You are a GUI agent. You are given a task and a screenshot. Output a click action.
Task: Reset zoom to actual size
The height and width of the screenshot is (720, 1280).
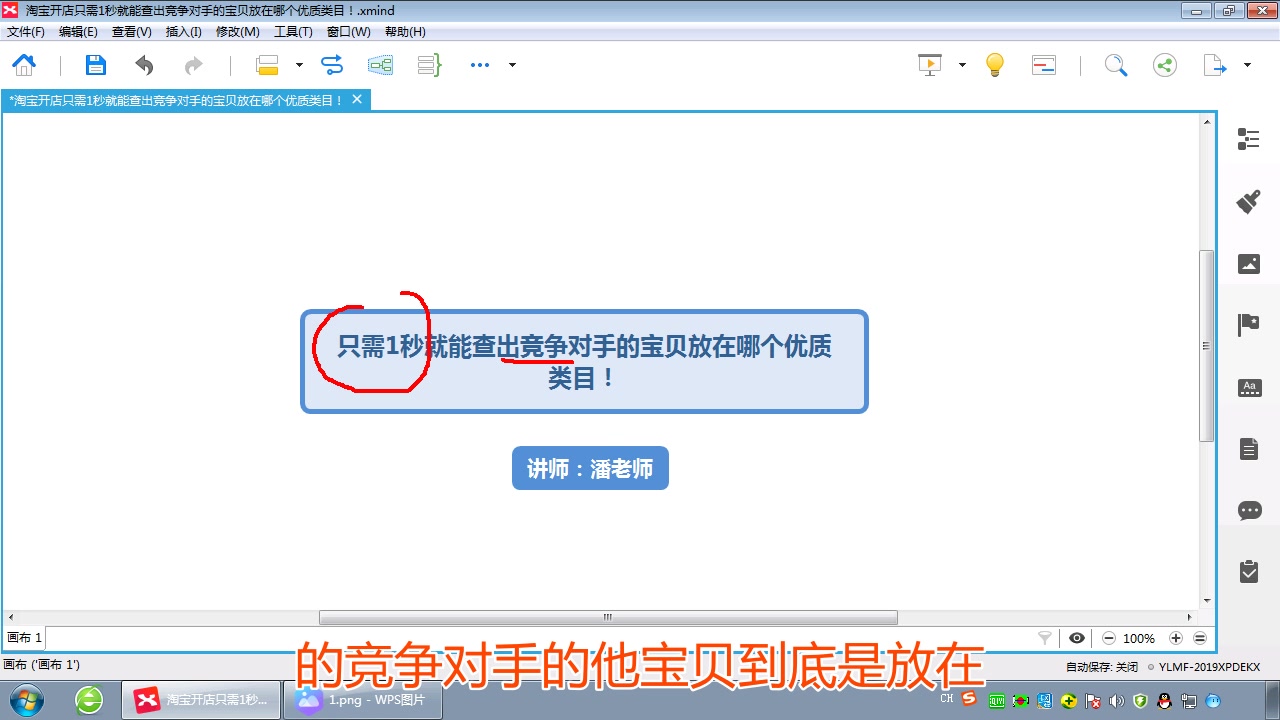click(x=1200, y=638)
